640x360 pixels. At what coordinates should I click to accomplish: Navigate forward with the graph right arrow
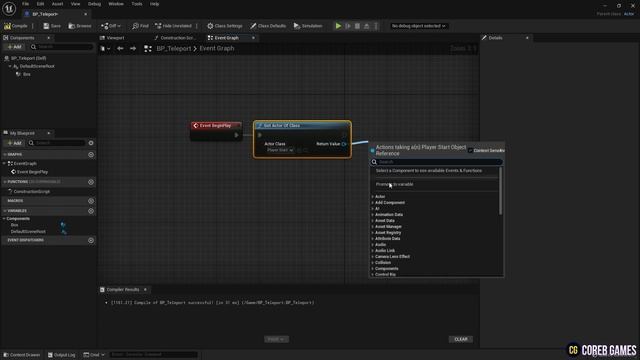[x=133, y=49]
